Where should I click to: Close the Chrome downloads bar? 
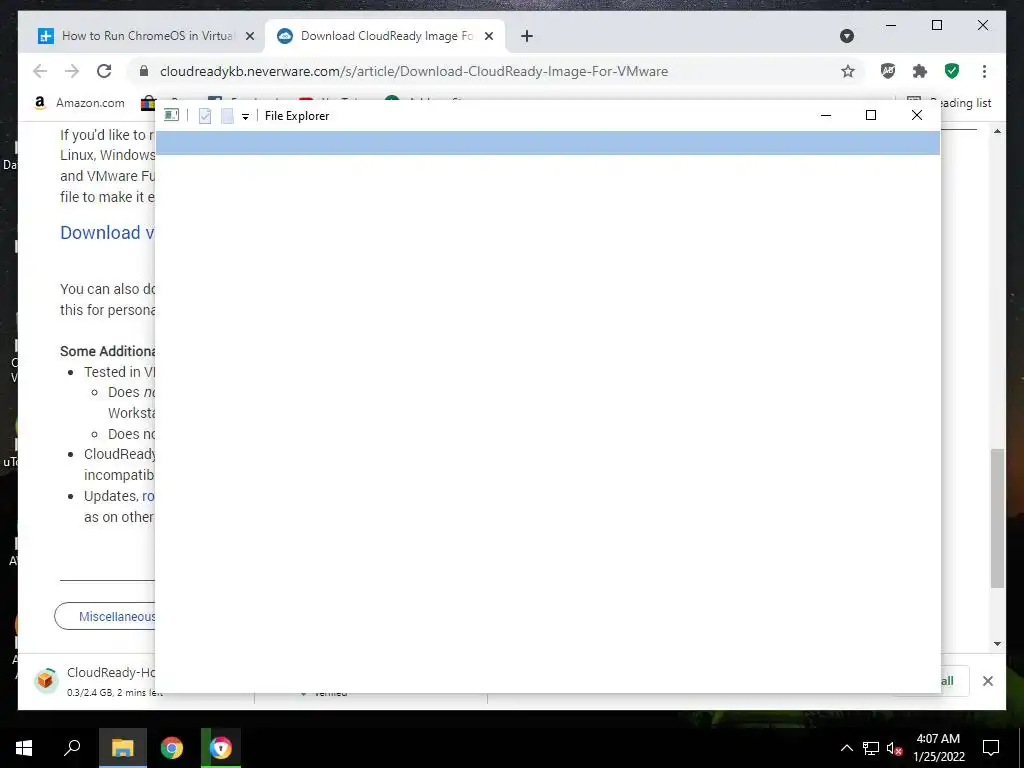coord(987,681)
